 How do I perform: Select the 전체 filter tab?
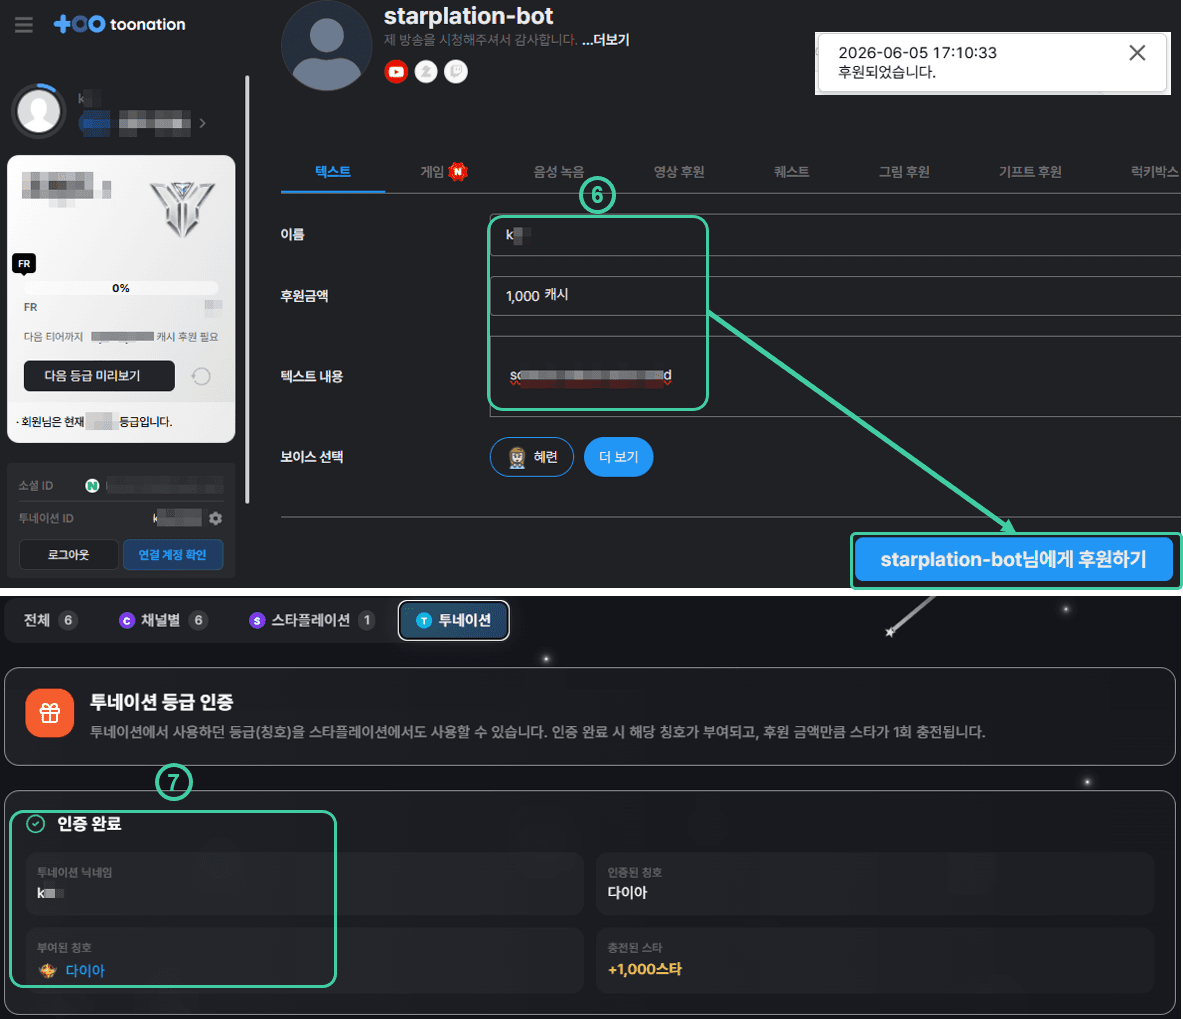tap(50, 620)
